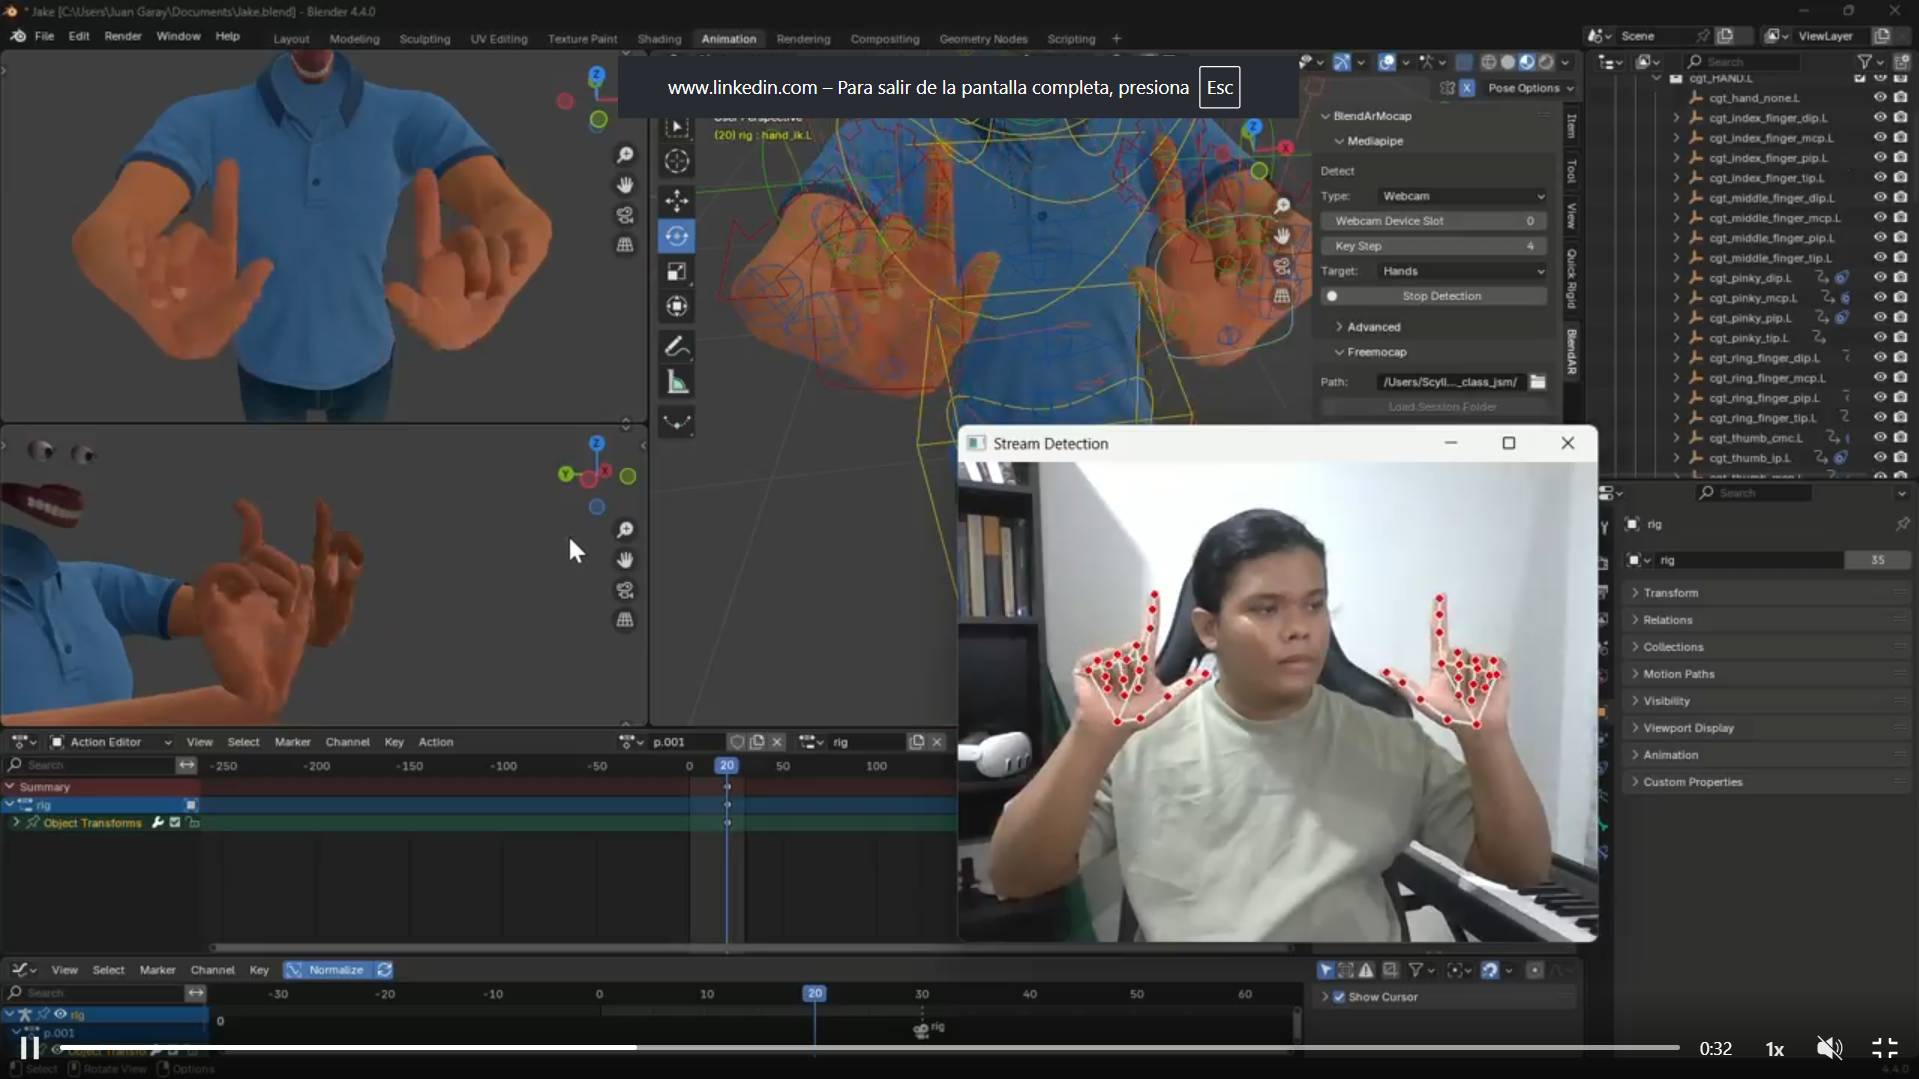
Task: Click the exit fullscreen video icon
Action: pos(1884,1048)
